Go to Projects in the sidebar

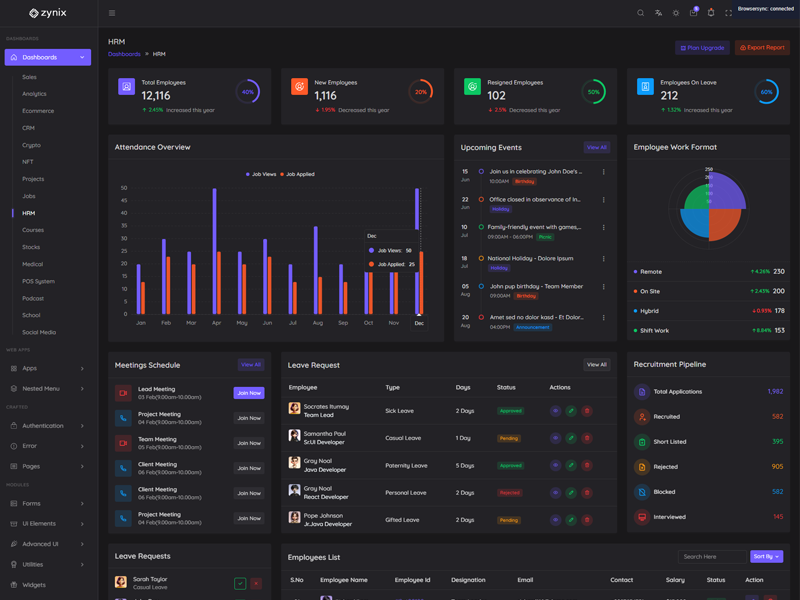pos(33,179)
